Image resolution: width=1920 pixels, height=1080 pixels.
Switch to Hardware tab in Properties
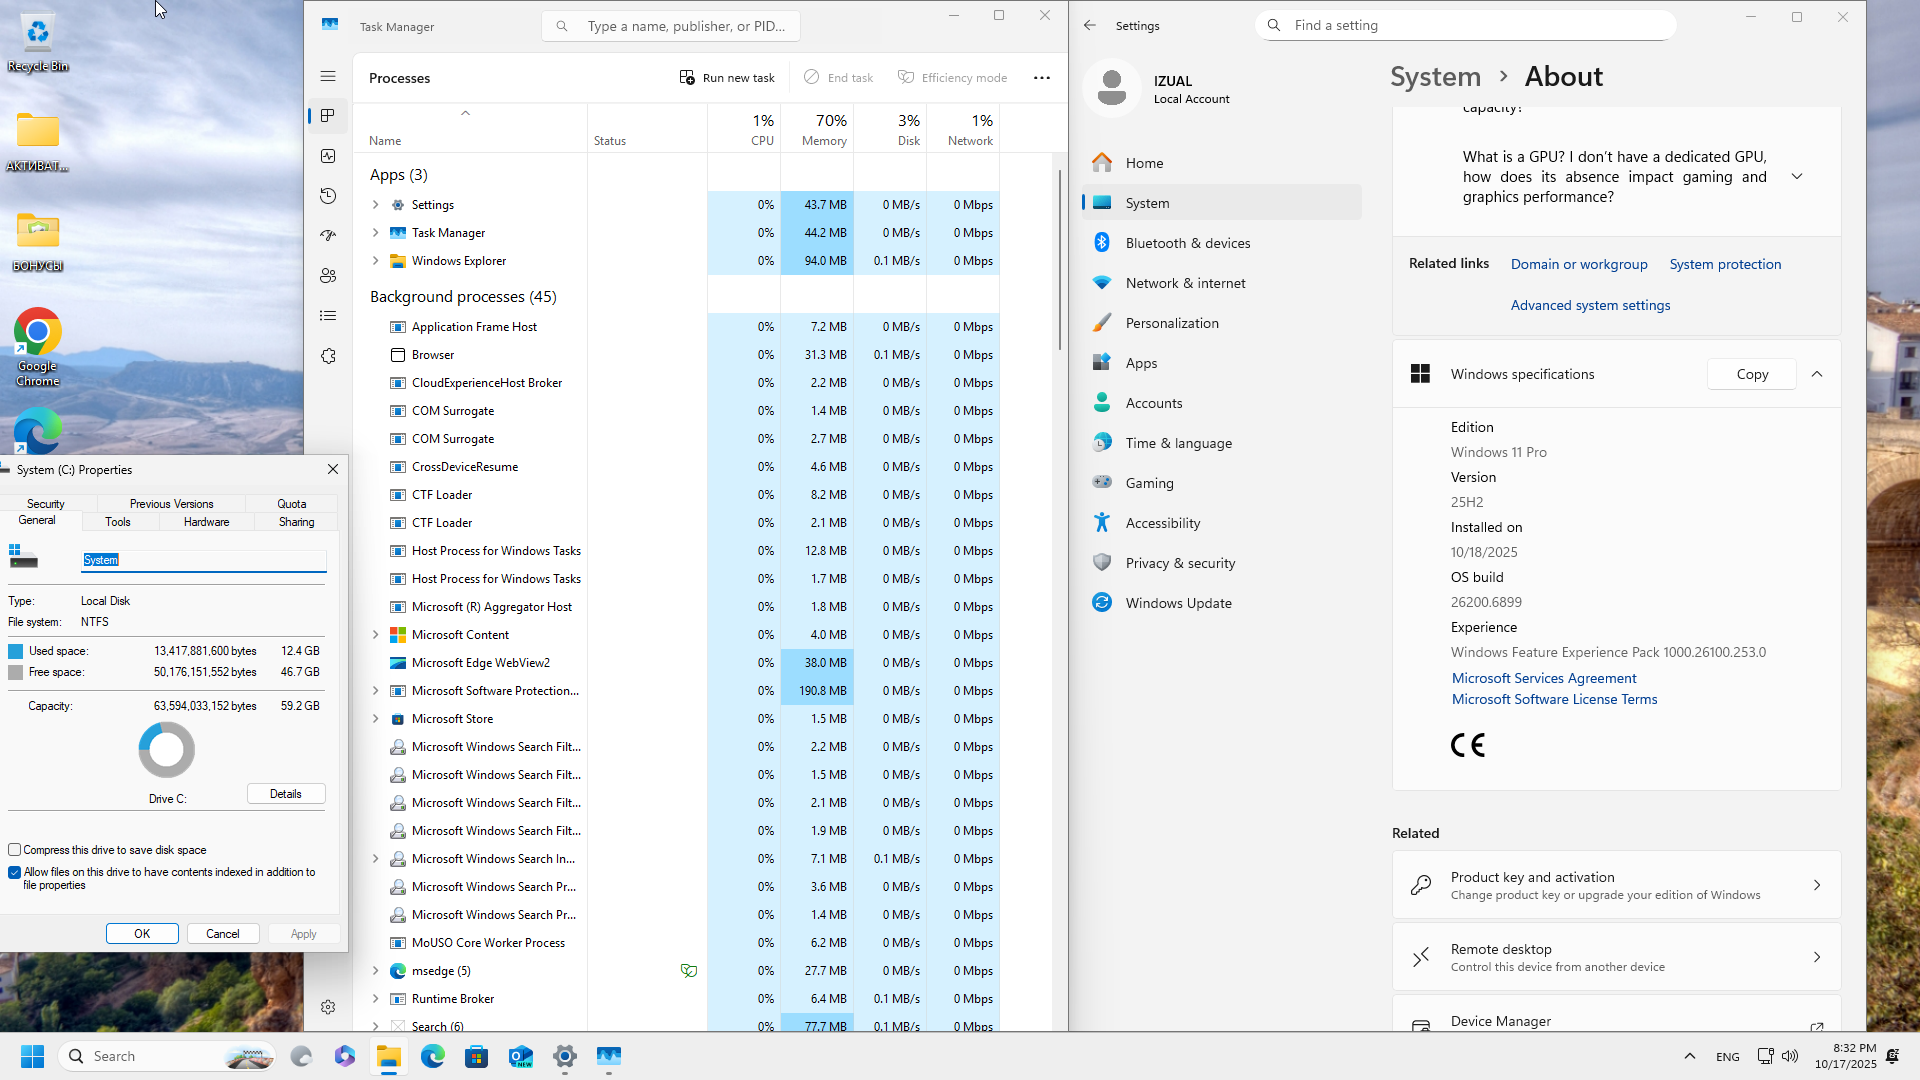click(x=206, y=522)
